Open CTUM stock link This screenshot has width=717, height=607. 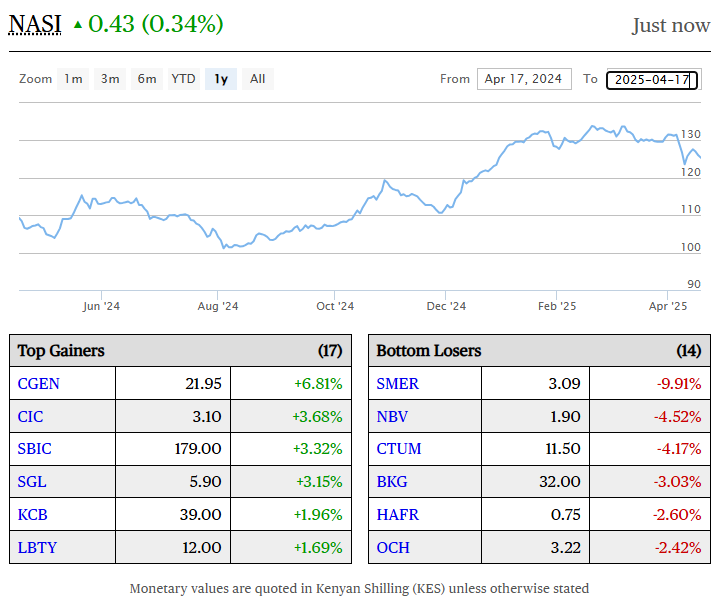pos(398,449)
